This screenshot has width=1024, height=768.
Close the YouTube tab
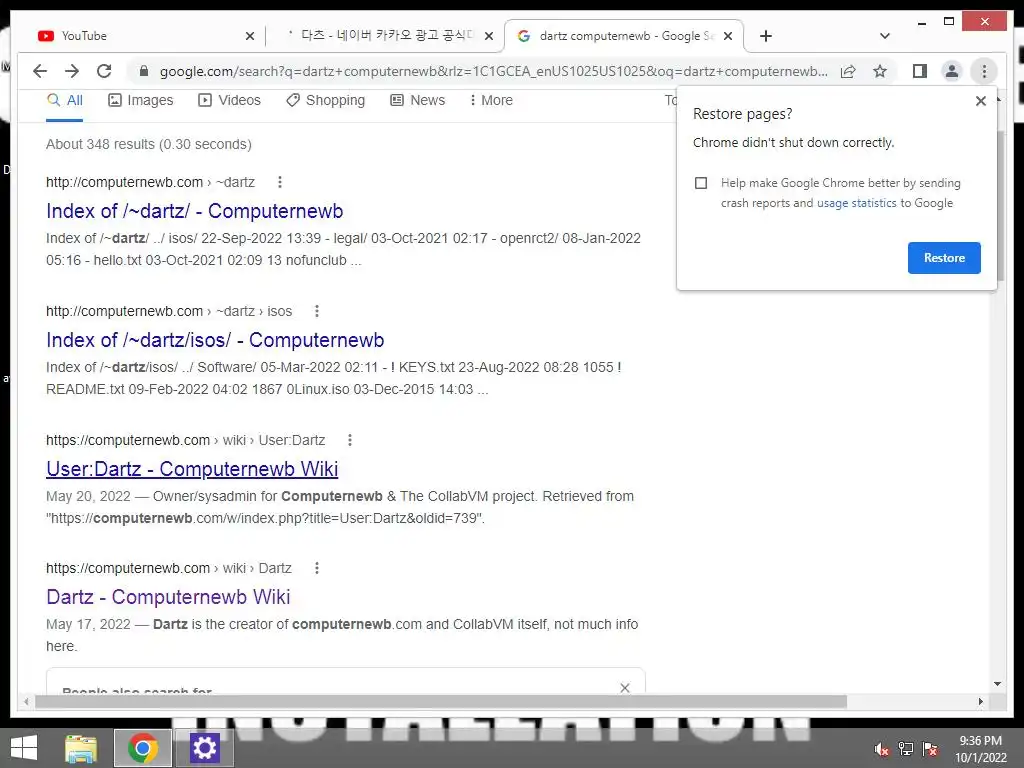point(249,36)
